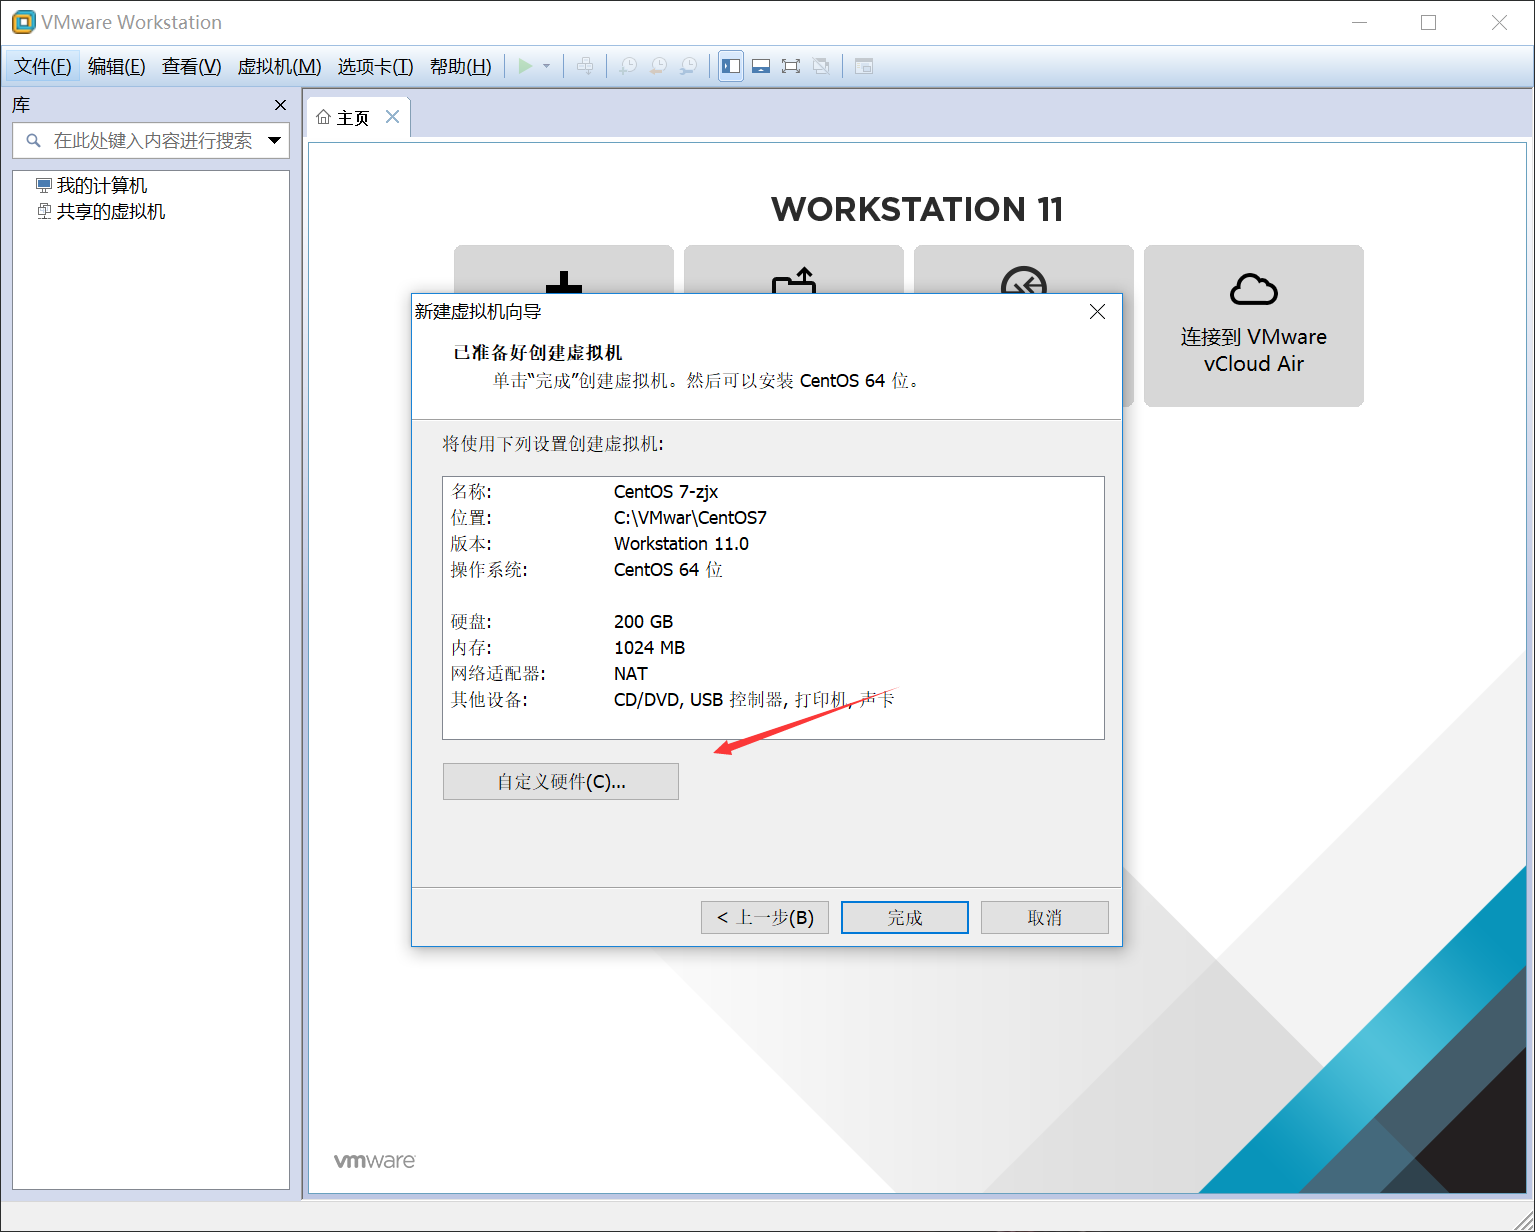
Task: Open the power options dropdown arrow
Action: click(547, 66)
